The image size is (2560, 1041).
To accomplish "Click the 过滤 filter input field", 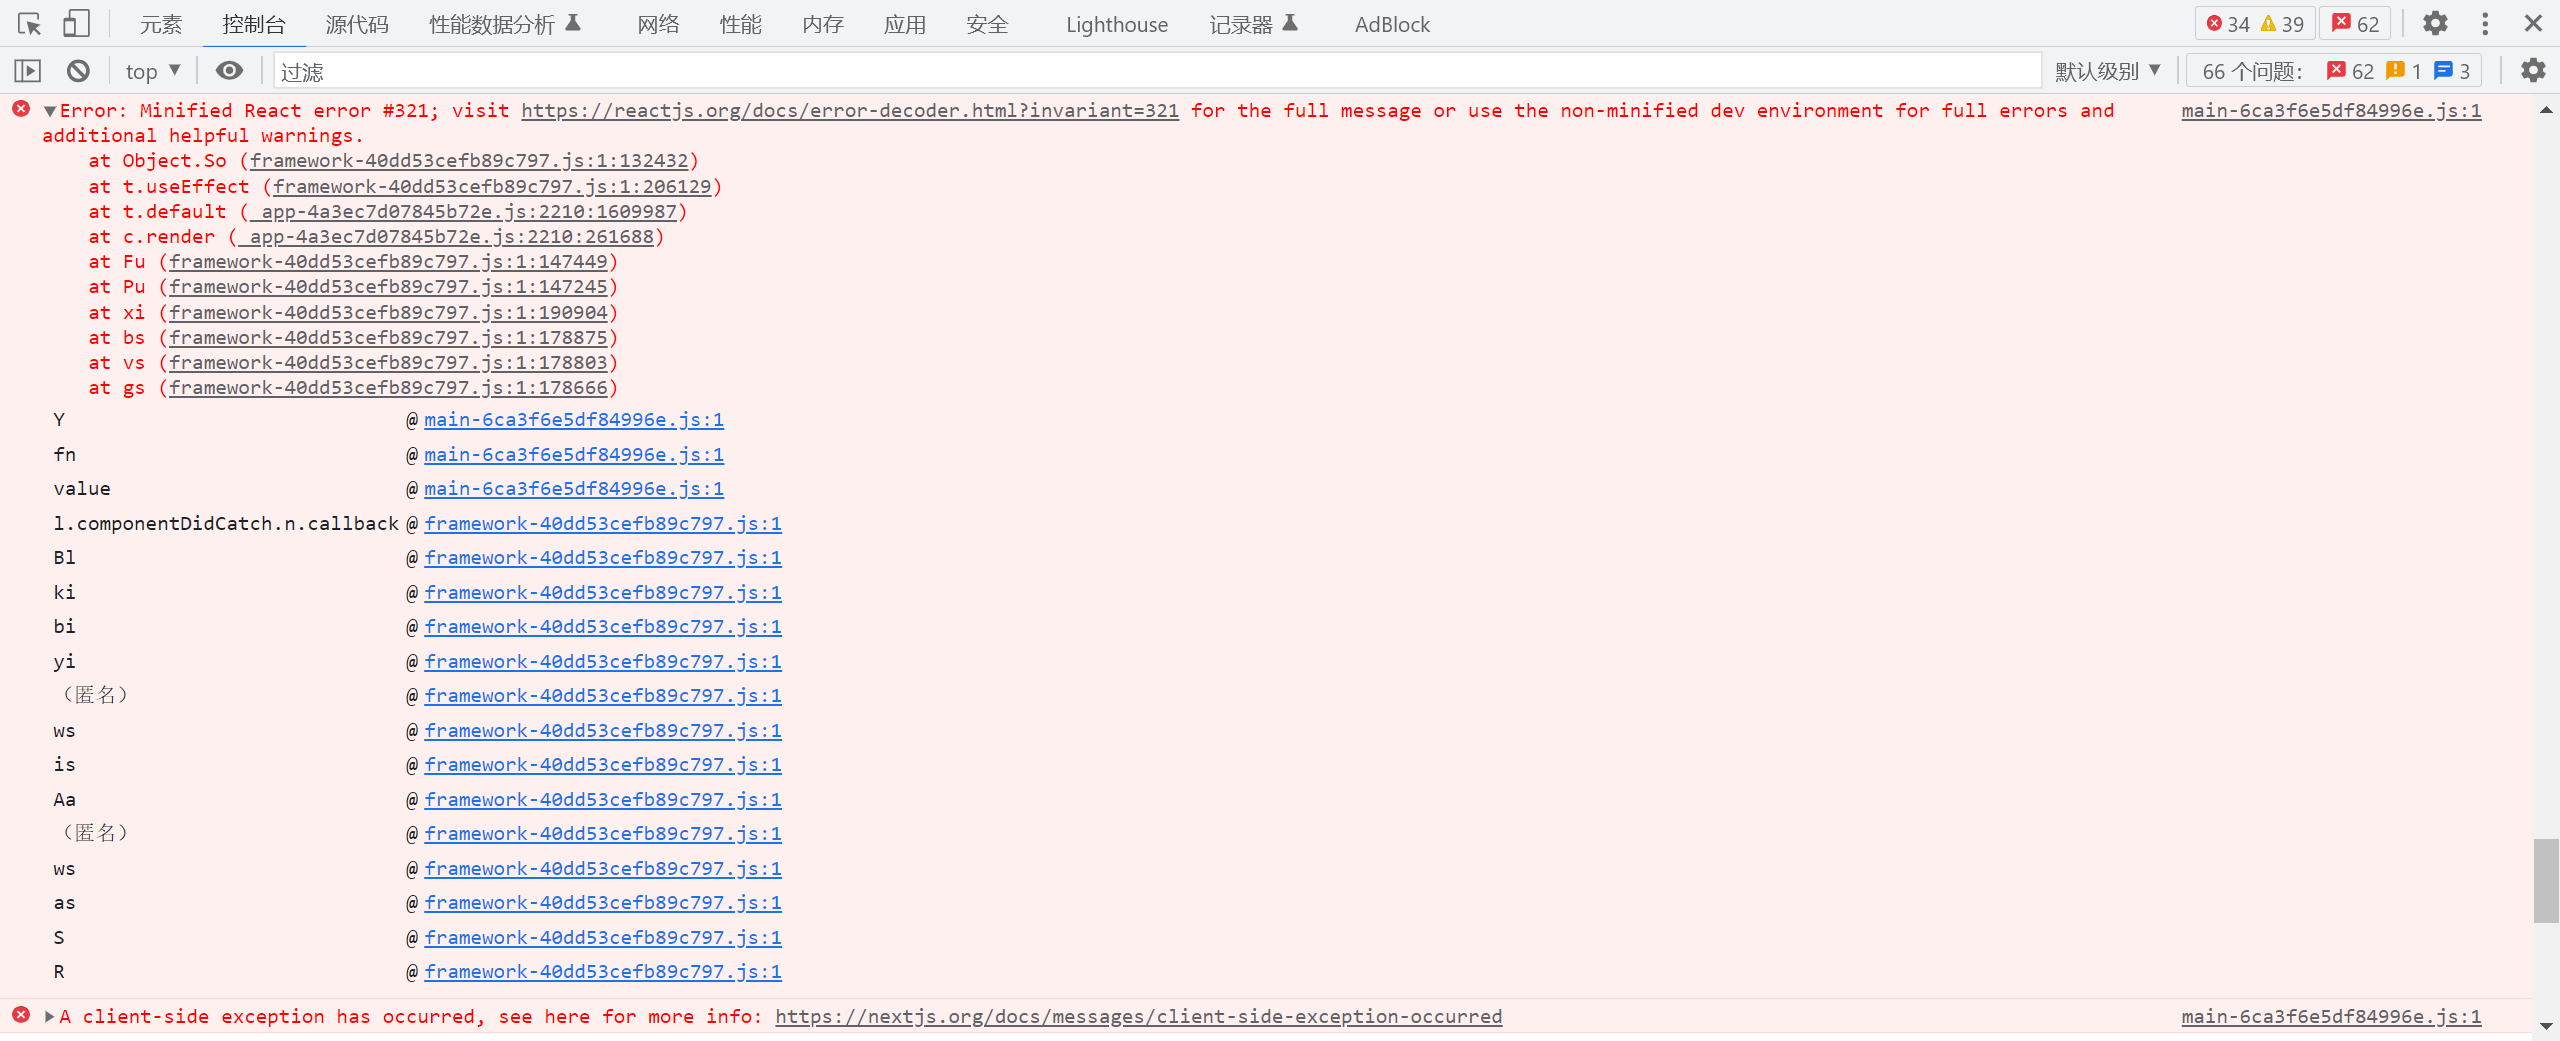I will (1157, 71).
